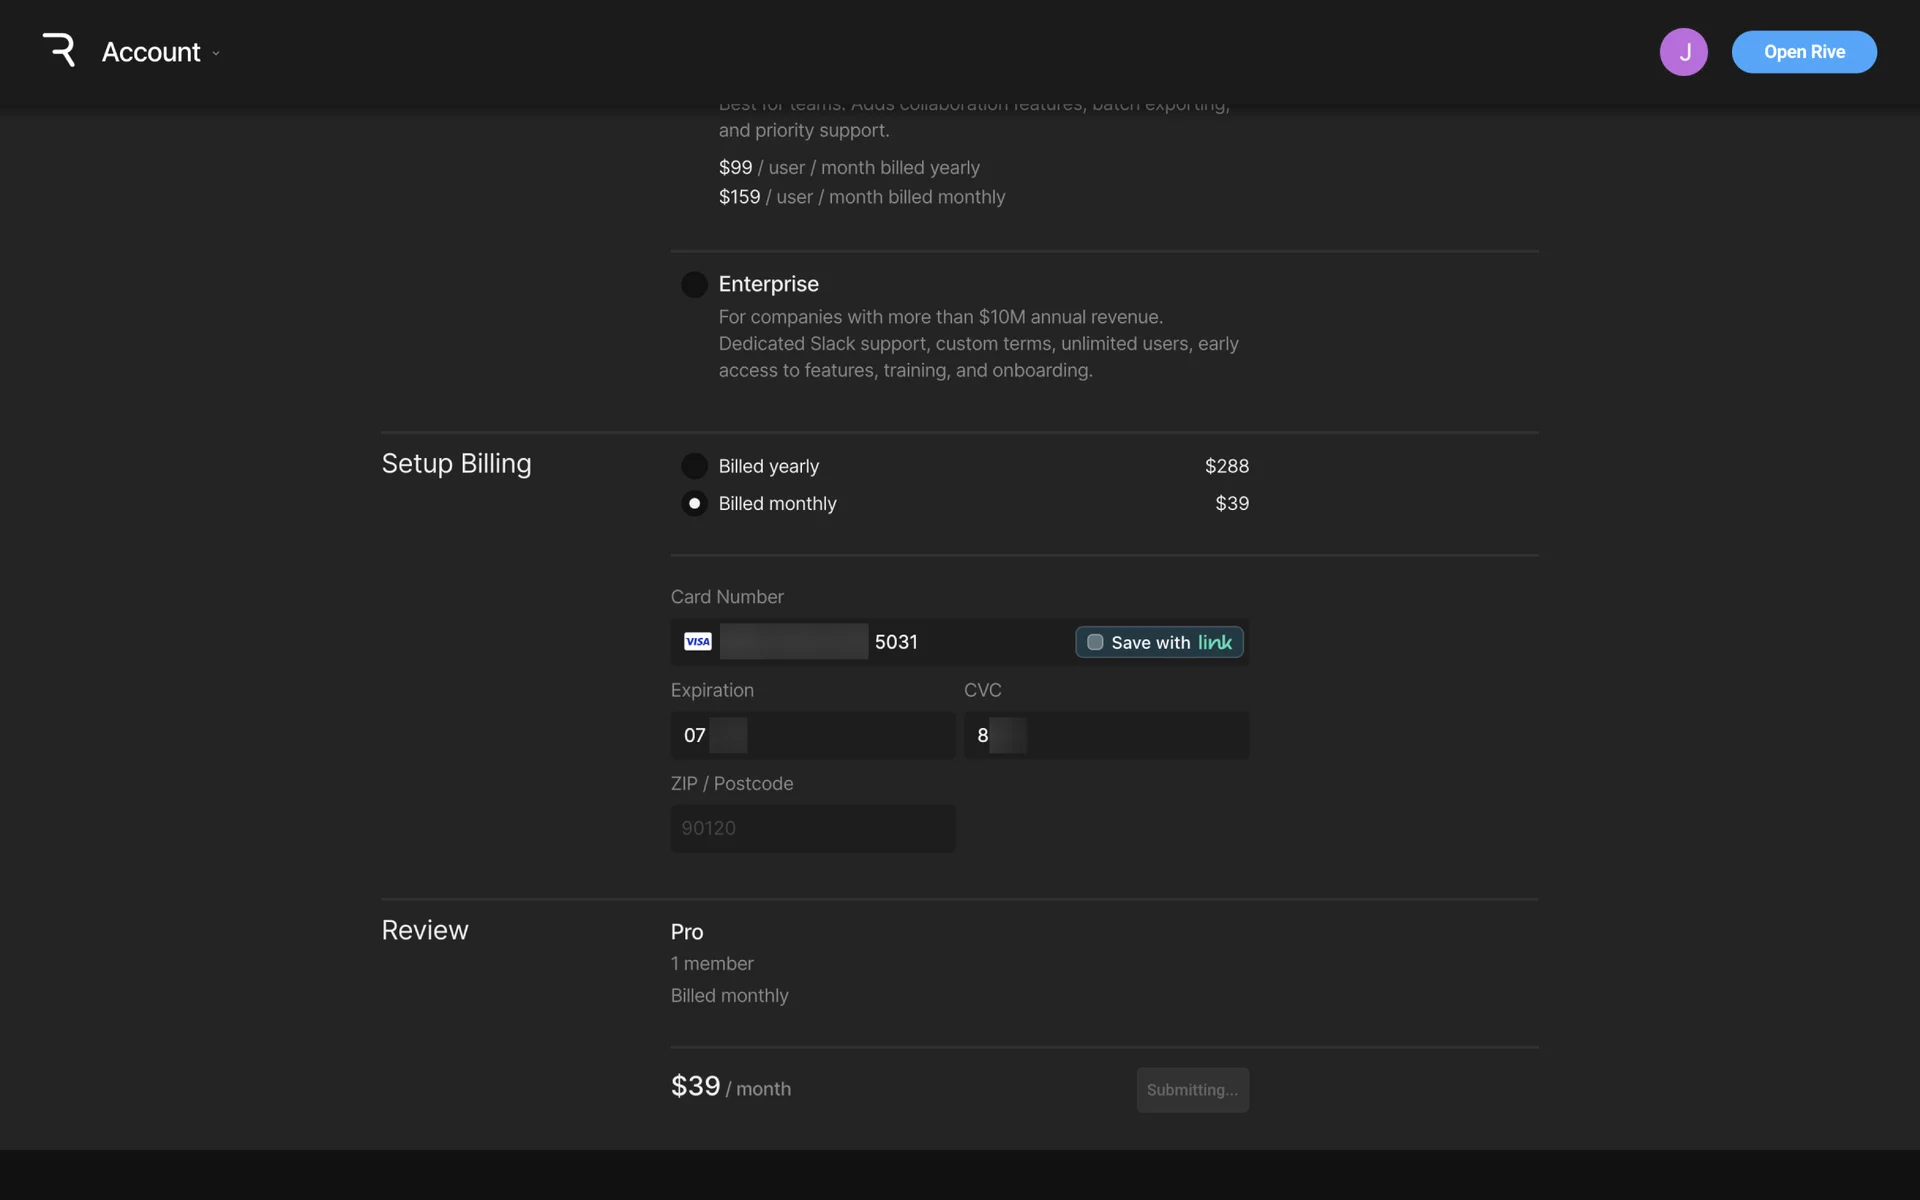
Task: Open the Account menu title
Action: tap(151, 52)
